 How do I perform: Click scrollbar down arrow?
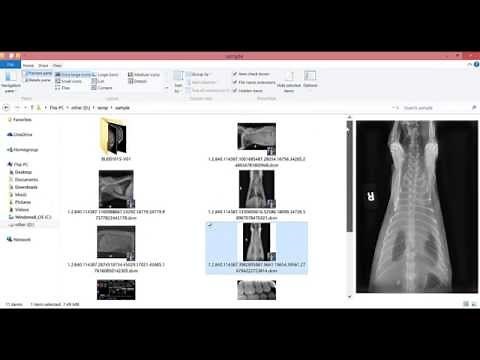pos(349,296)
